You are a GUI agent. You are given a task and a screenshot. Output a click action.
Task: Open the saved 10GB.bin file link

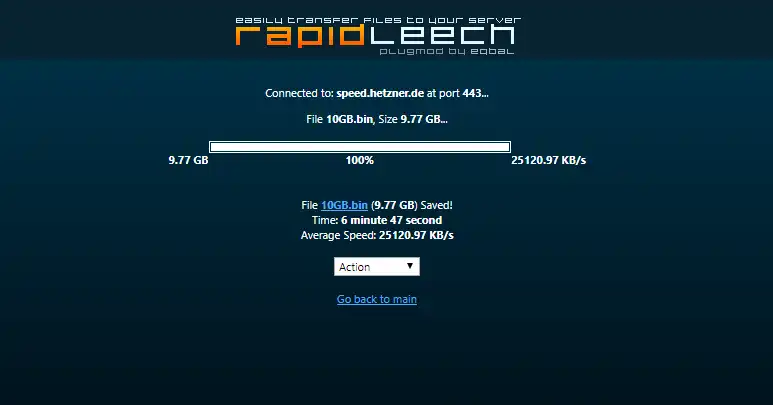(x=344, y=205)
